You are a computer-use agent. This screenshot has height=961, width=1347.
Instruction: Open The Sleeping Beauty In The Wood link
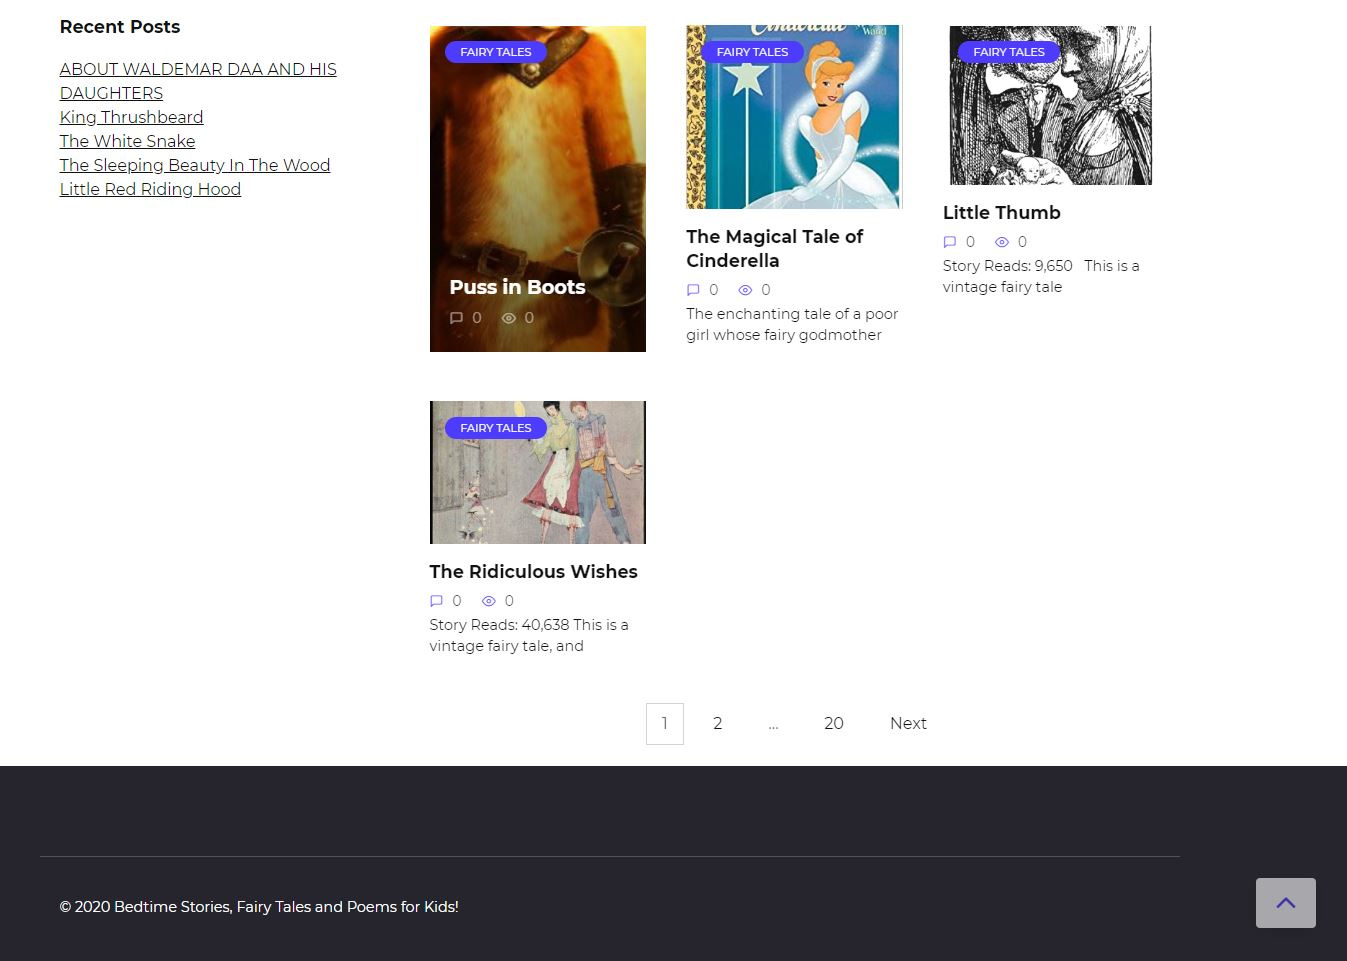click(x=194, y=165)
